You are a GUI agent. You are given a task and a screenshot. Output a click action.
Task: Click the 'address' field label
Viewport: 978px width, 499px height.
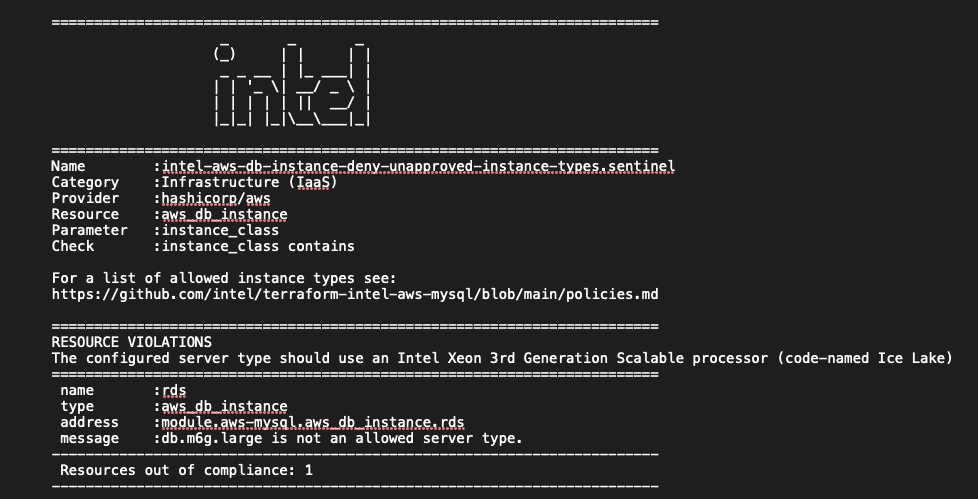coord(89,422)
